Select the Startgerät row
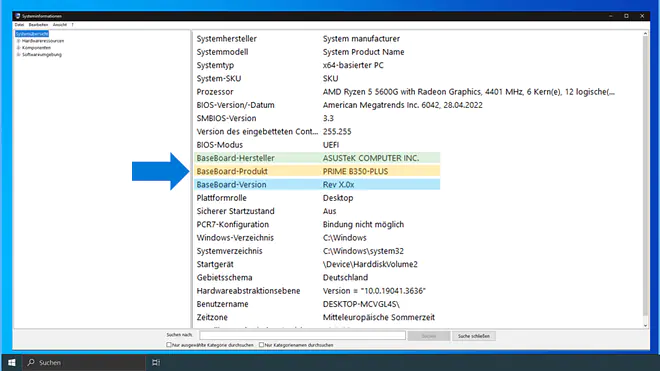 tap(418, 264)
